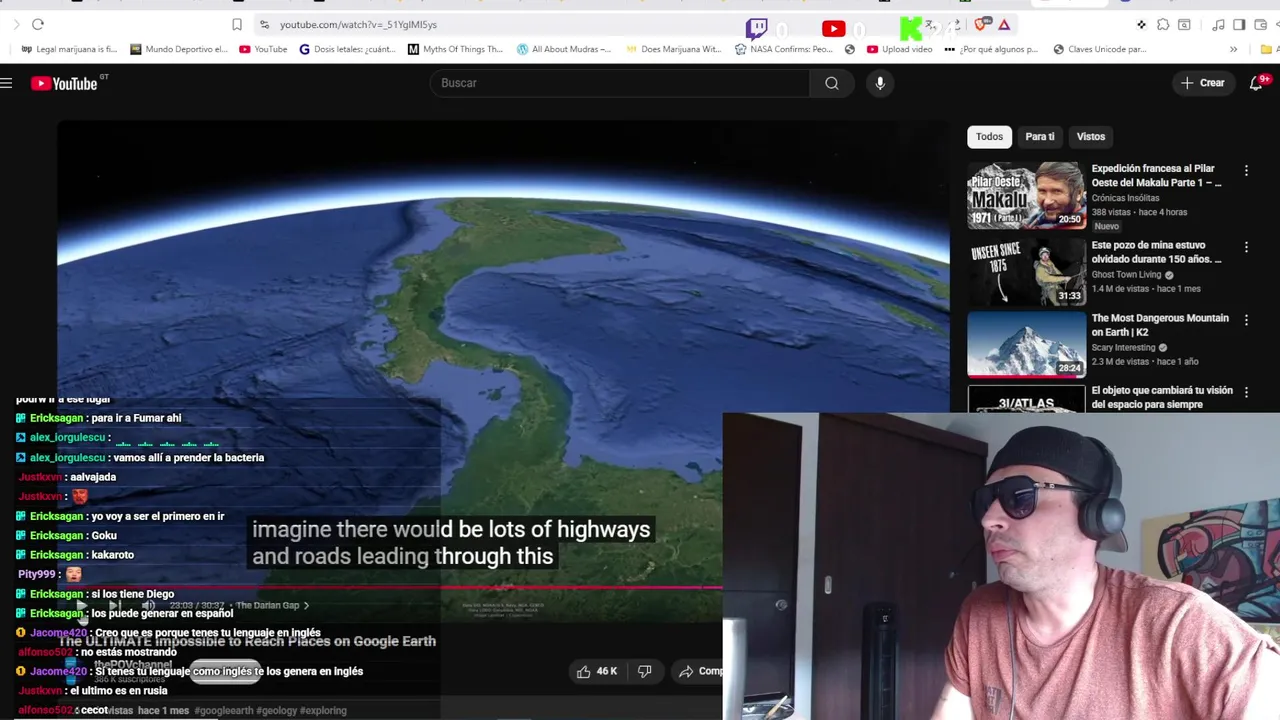Seek the video on the red progress bar
The height and width of the screenshot is (720, 1280).
pos(390,588)
